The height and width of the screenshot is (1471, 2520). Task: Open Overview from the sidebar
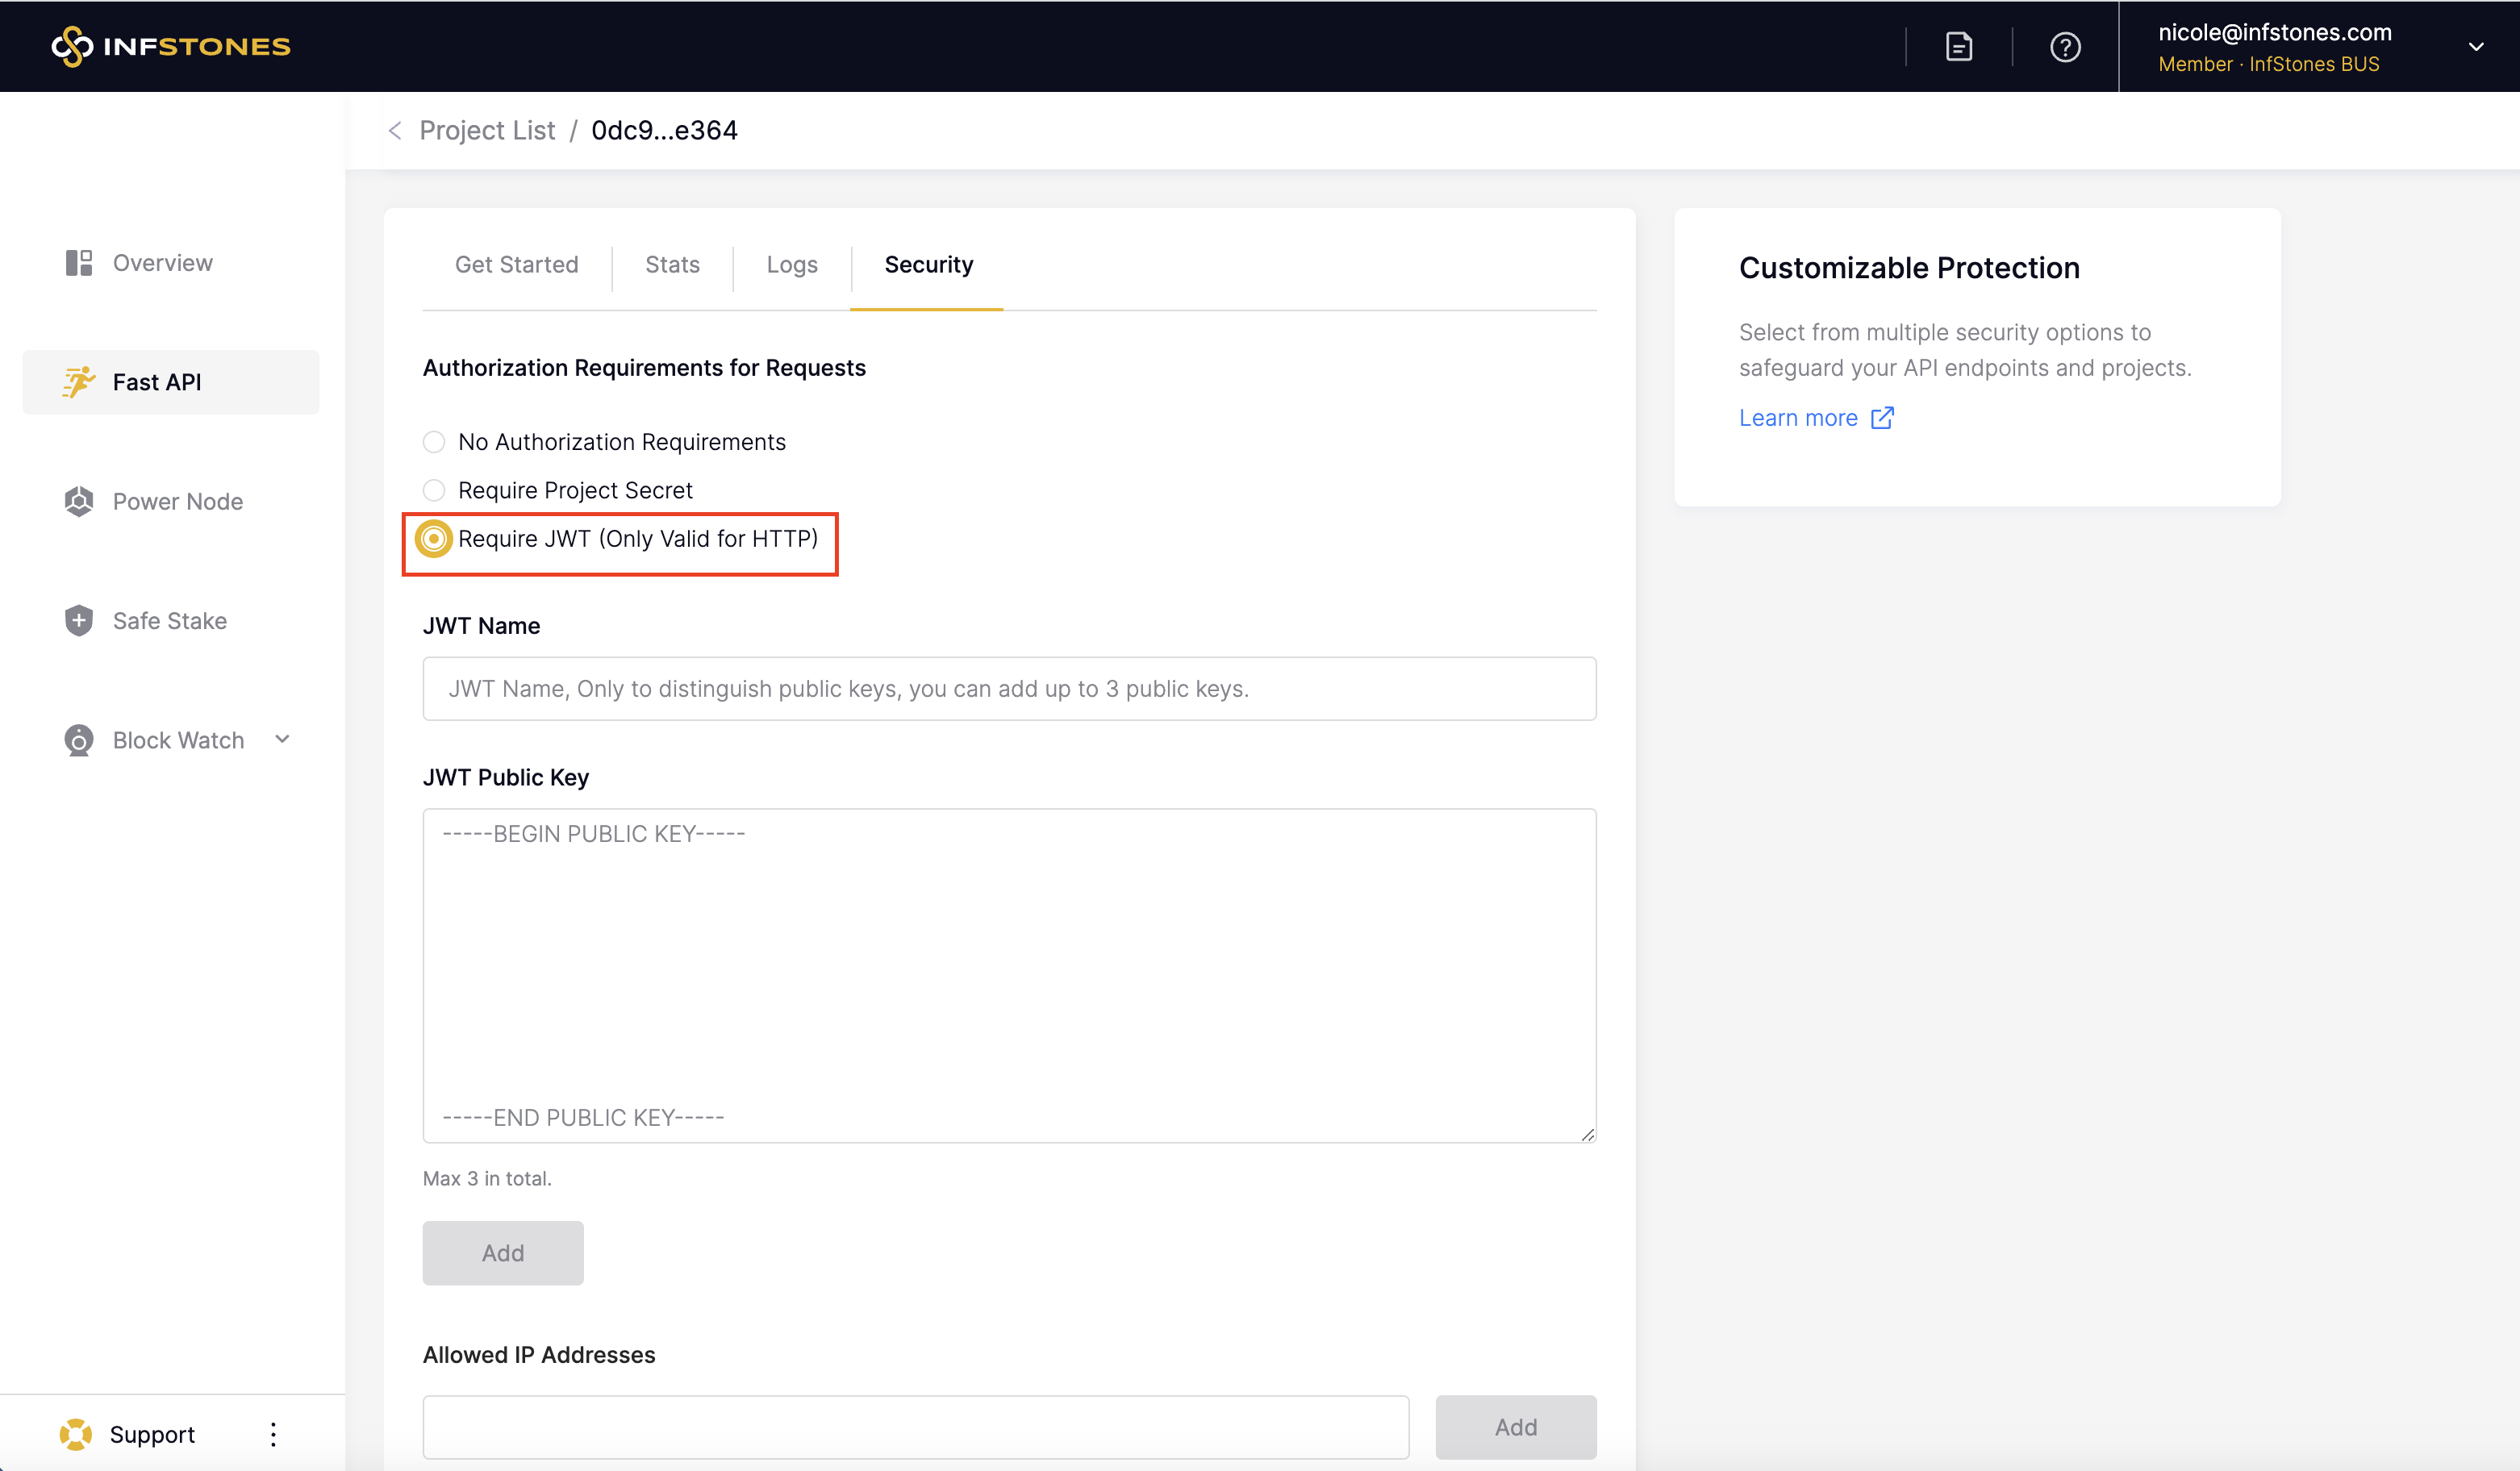click(x=162, y=262)
